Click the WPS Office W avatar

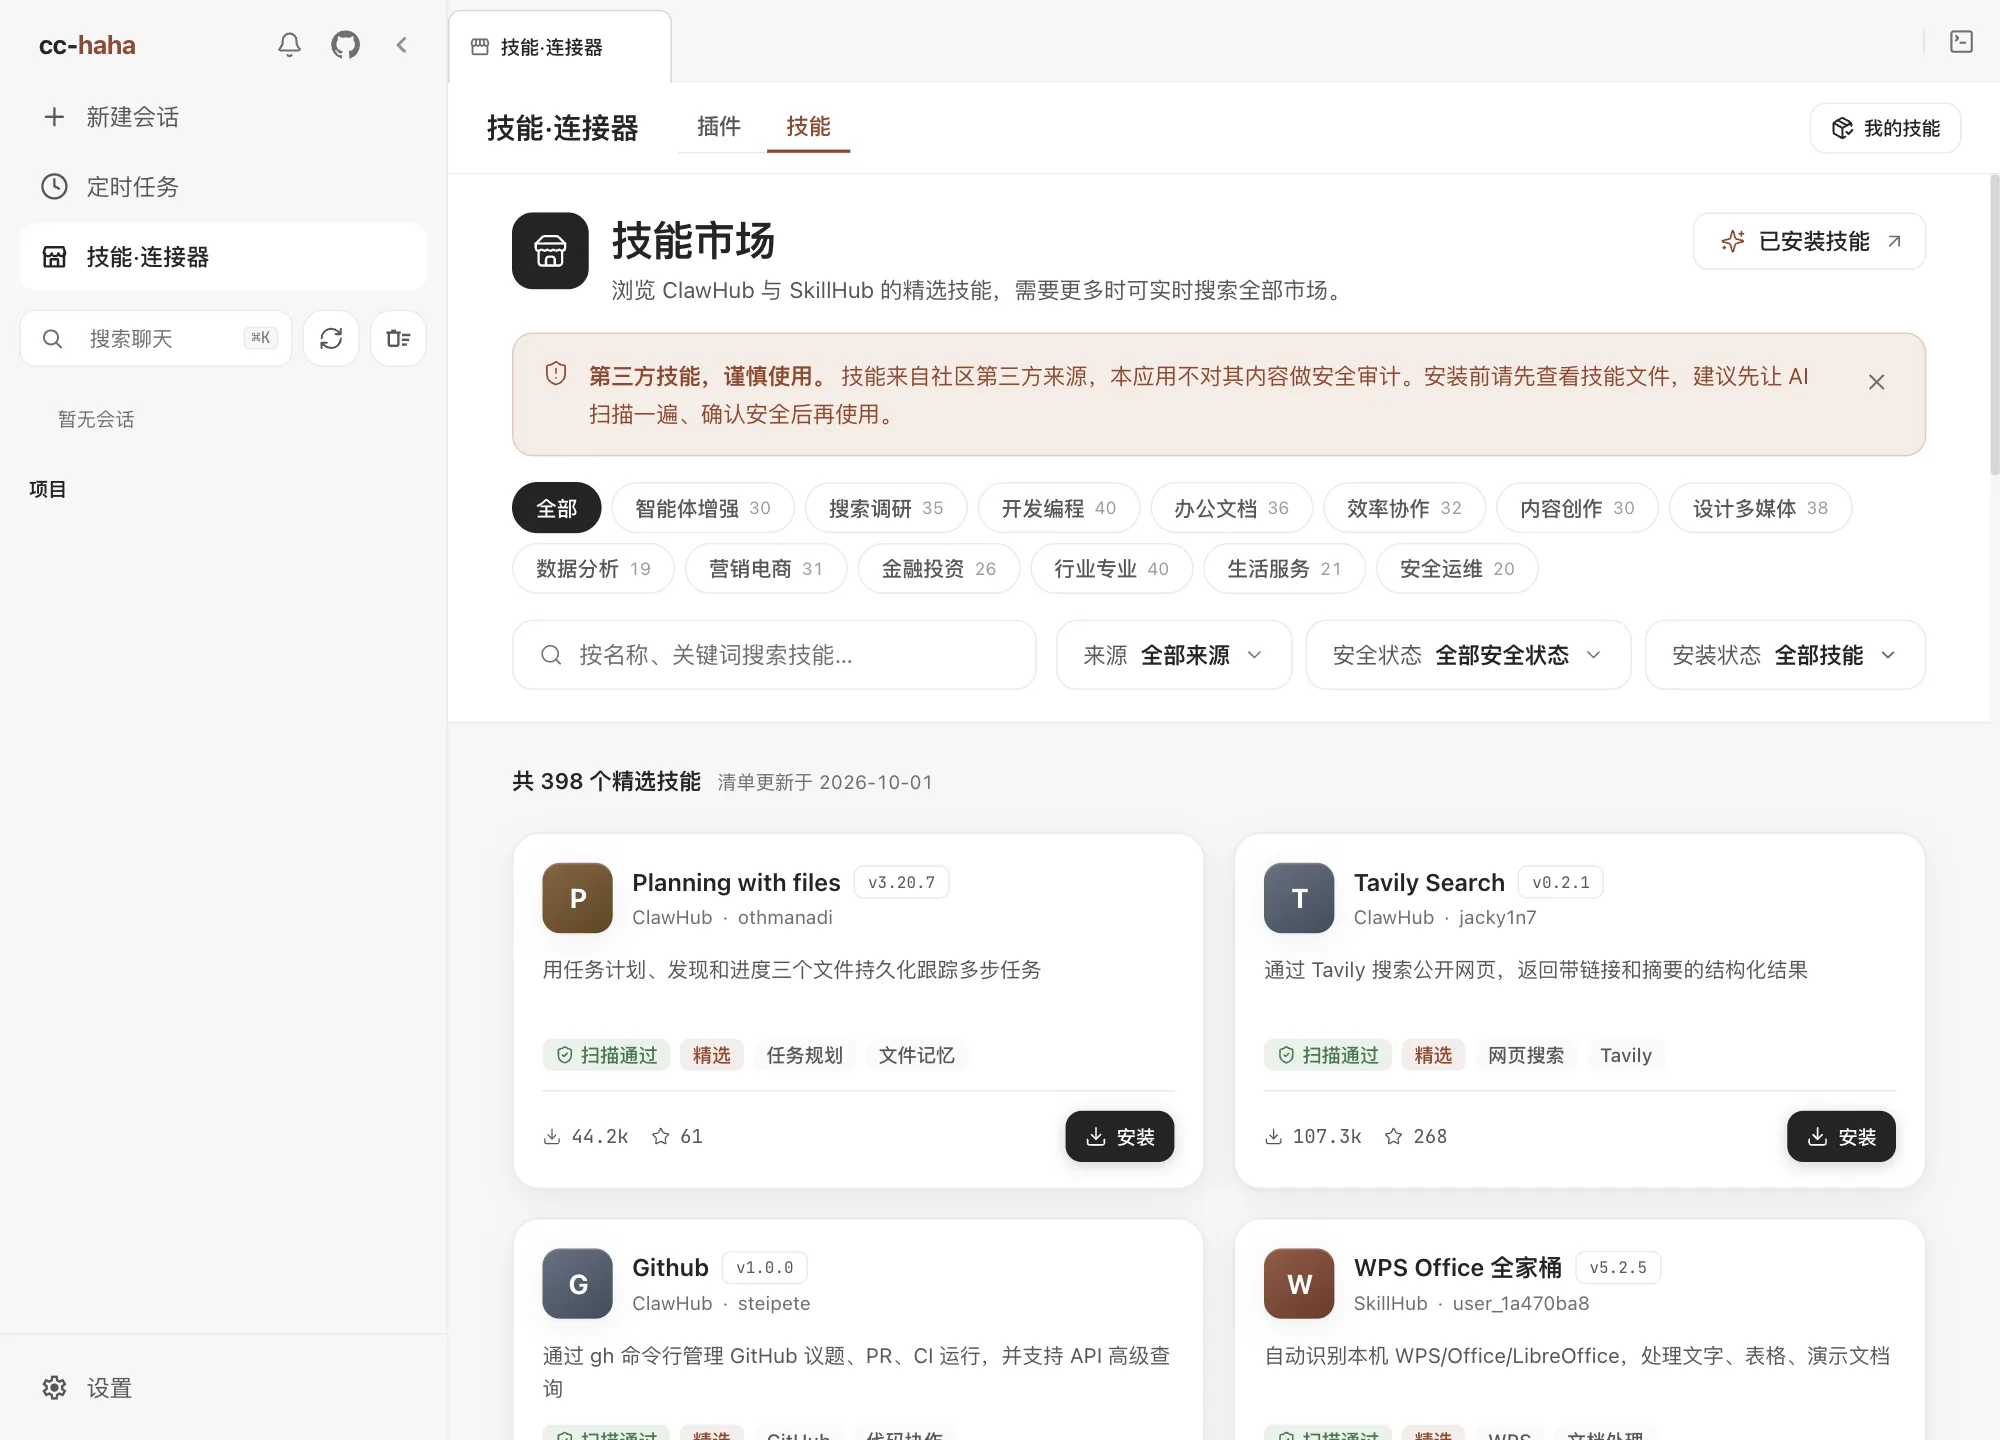1299,1284
